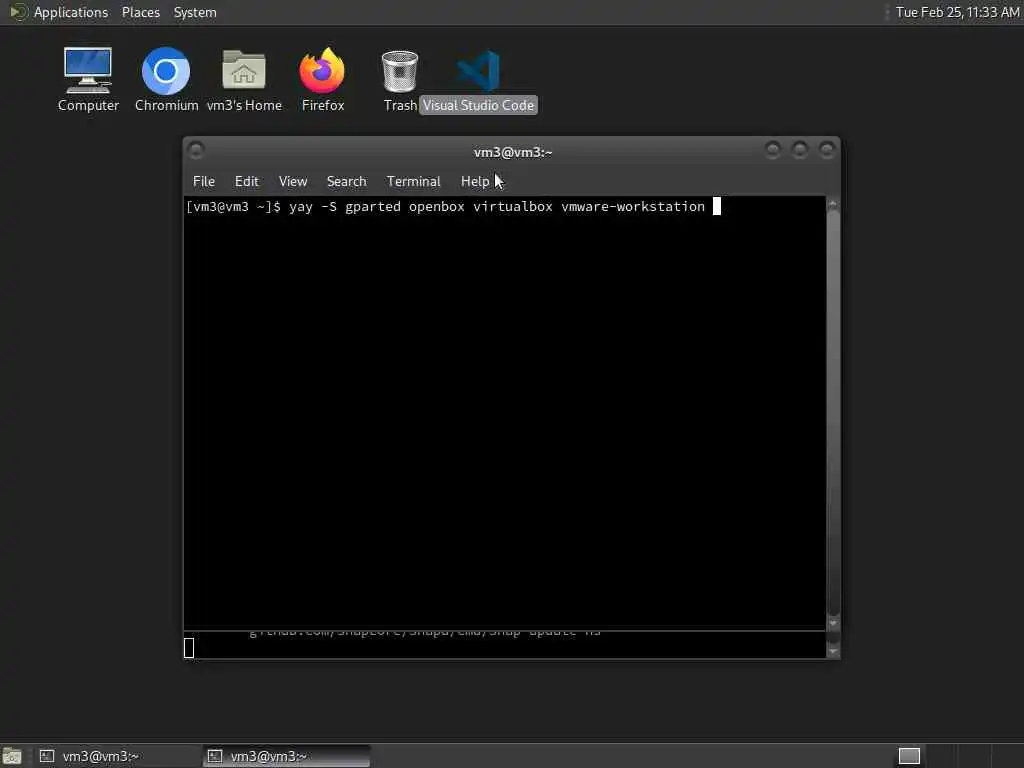Switch to second vm3@vm3:~ taskbar window
1024x768 pixels.
tap(286, 756)
